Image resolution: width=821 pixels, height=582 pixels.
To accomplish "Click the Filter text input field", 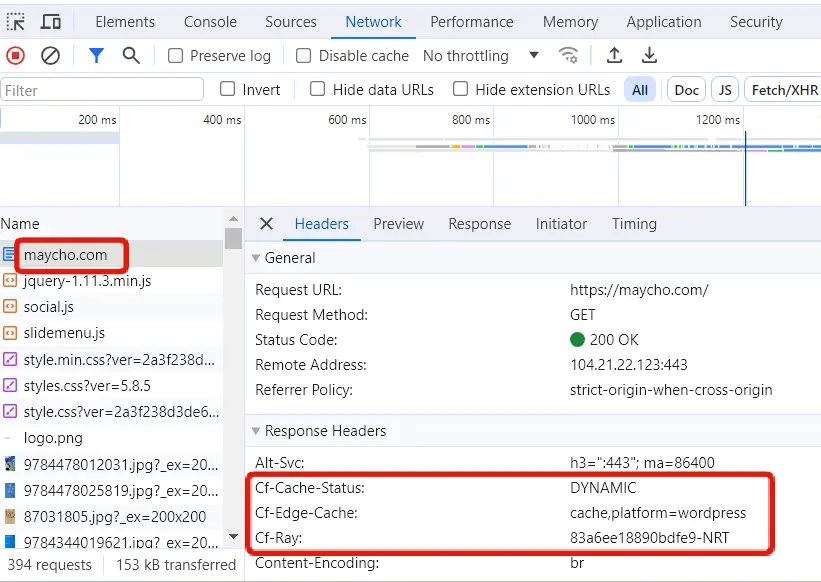I will [x=102, y=90].
